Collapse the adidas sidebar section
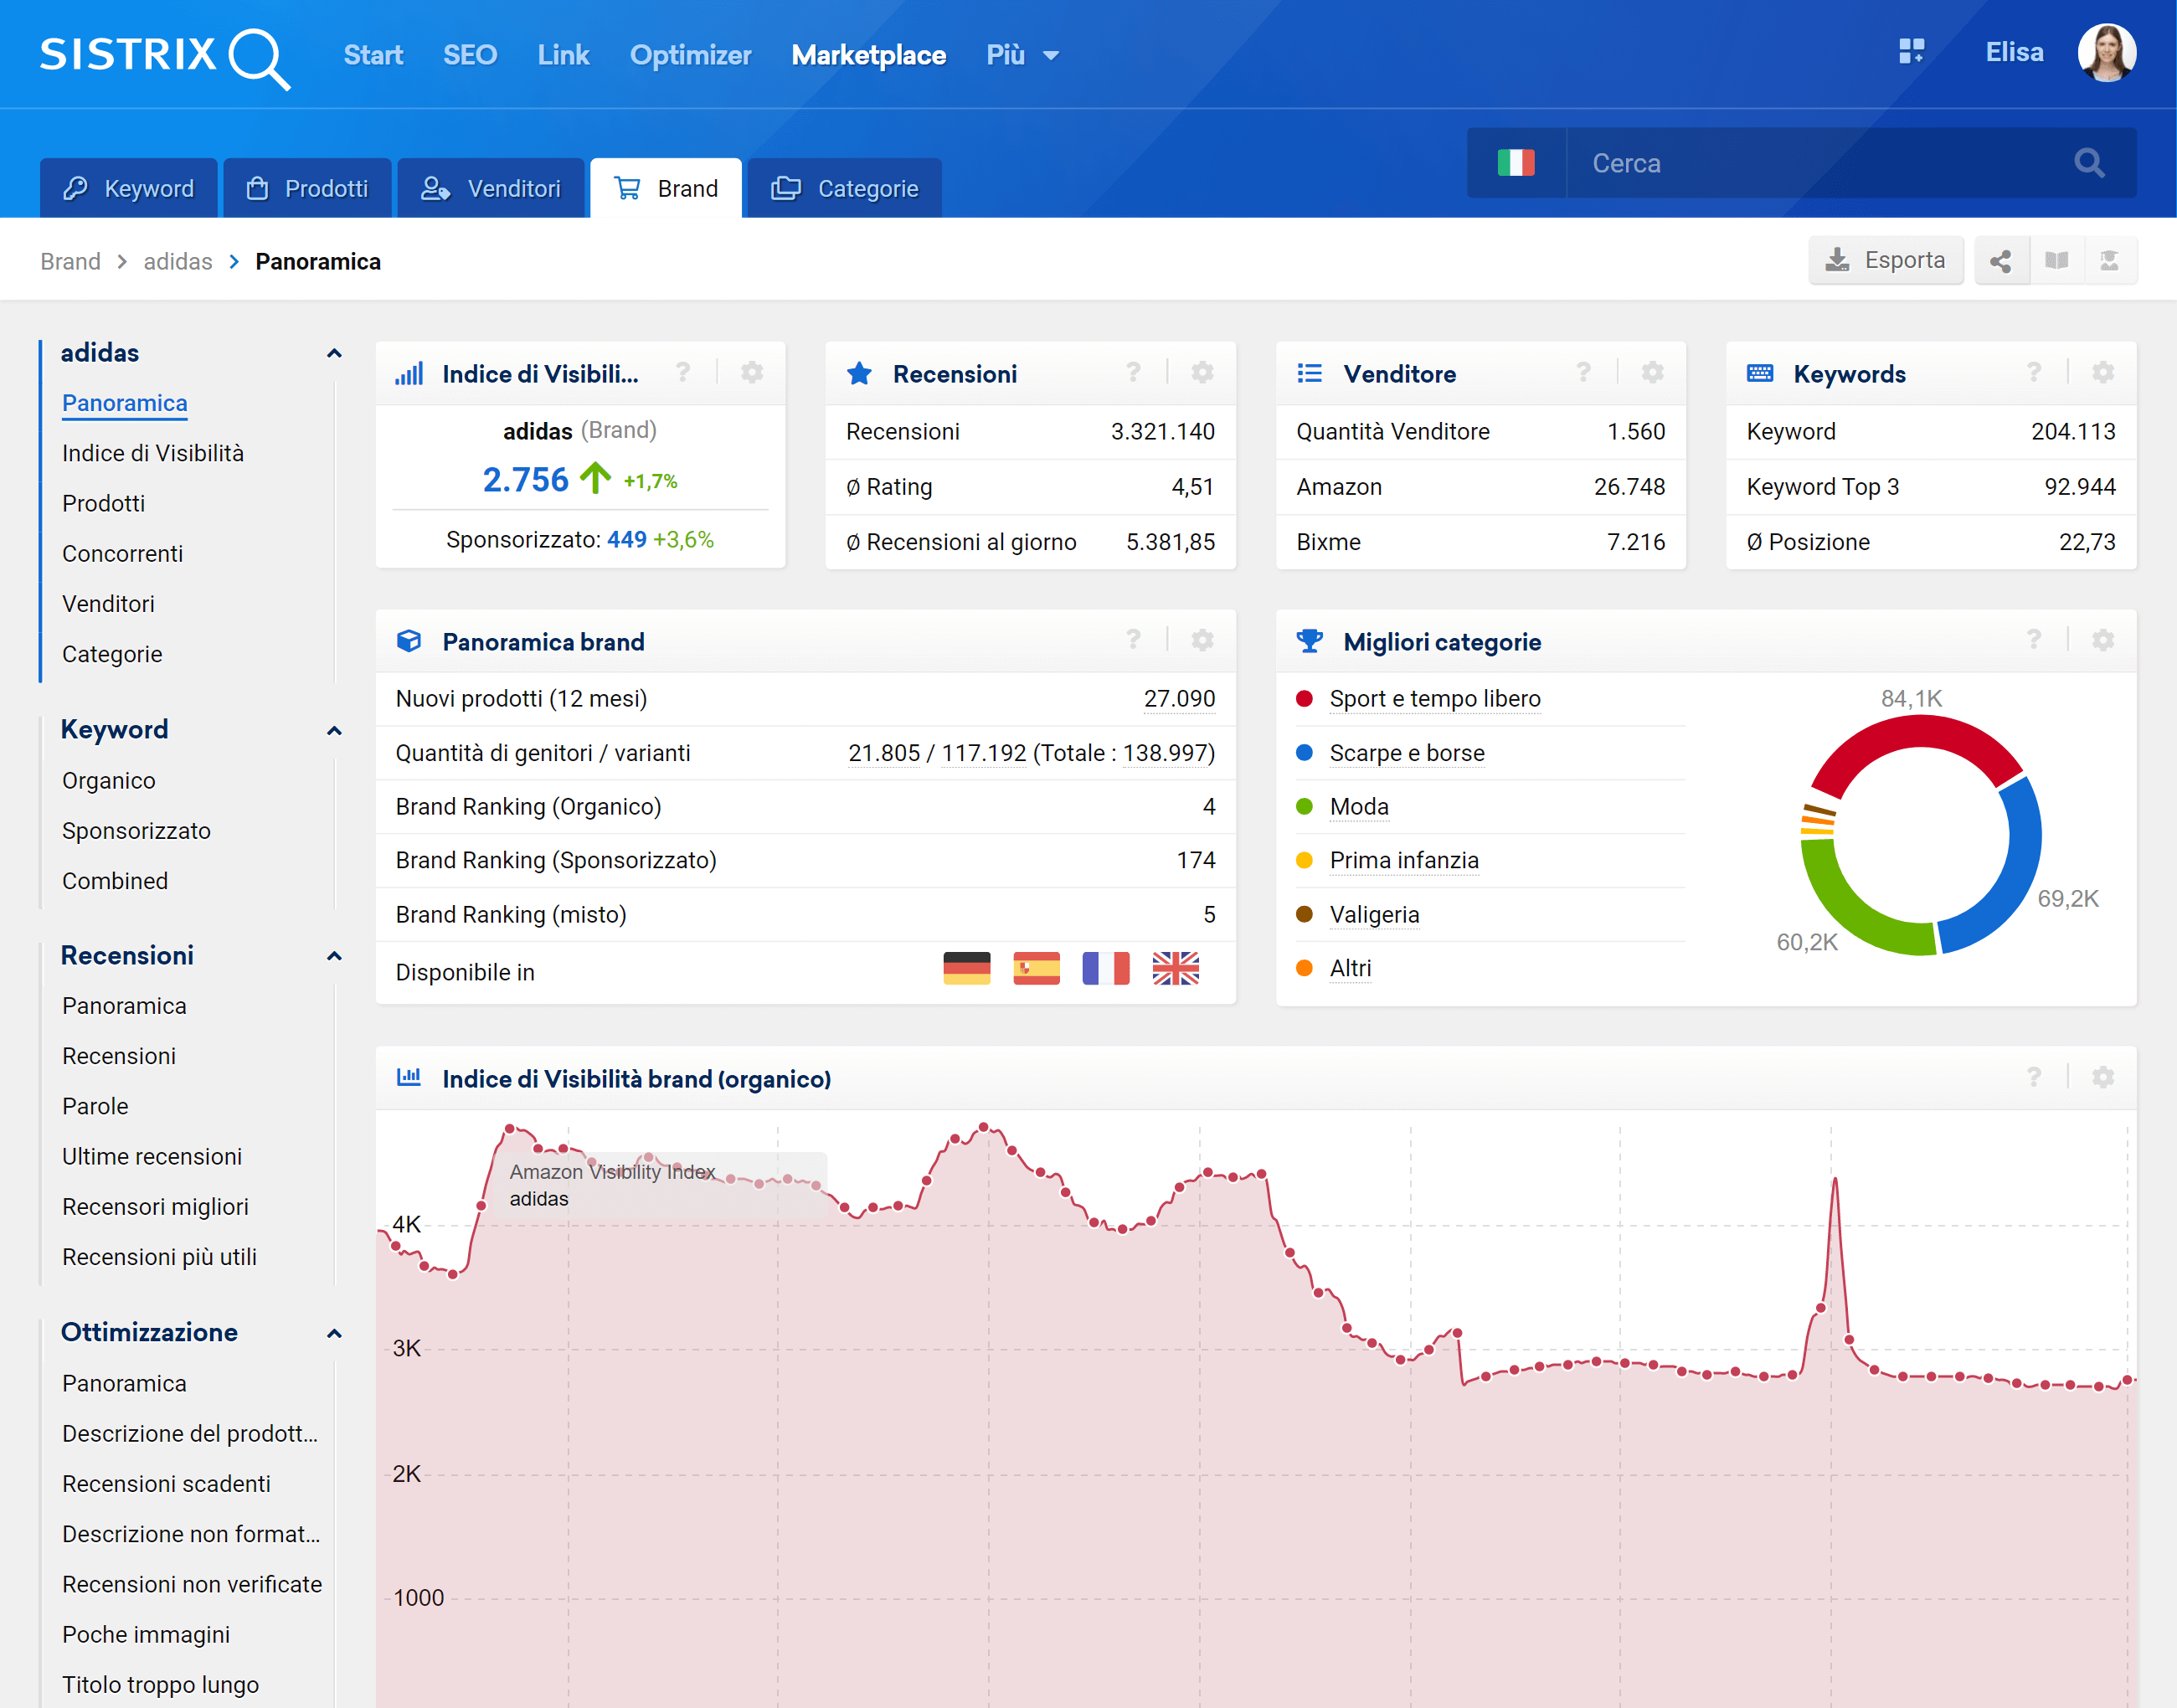Screen dimensions: 2177x1708 coord(334,353)
